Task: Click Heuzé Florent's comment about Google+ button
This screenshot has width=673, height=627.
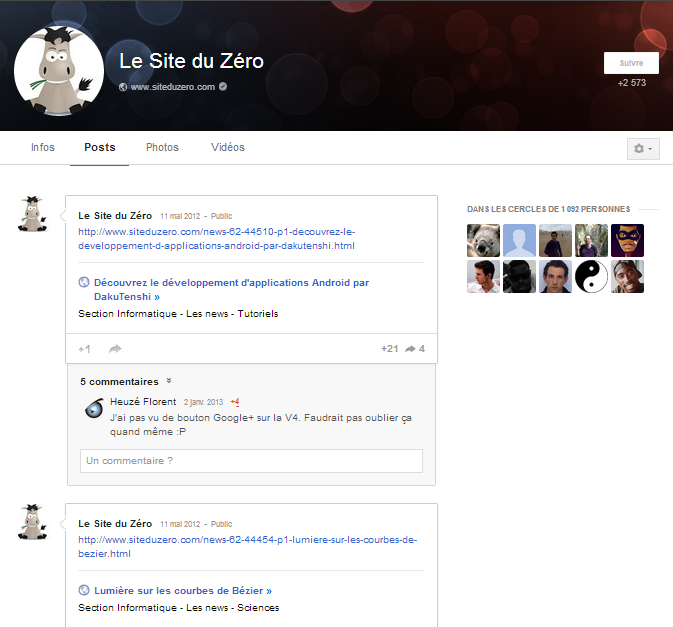Action: click(x=261, y=425)
